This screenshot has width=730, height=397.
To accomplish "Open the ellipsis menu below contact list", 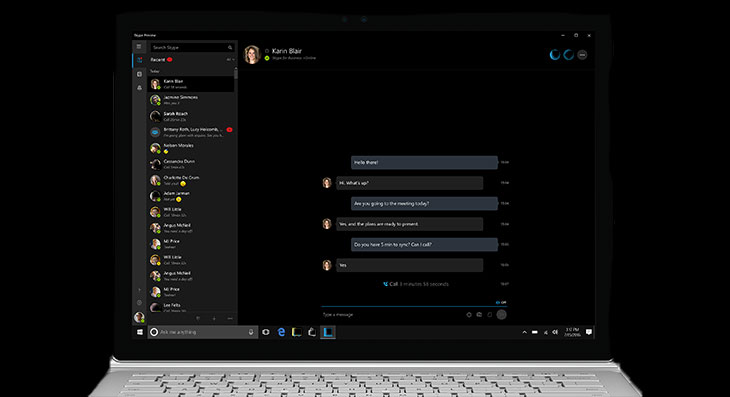I will (x=230, y=318).
